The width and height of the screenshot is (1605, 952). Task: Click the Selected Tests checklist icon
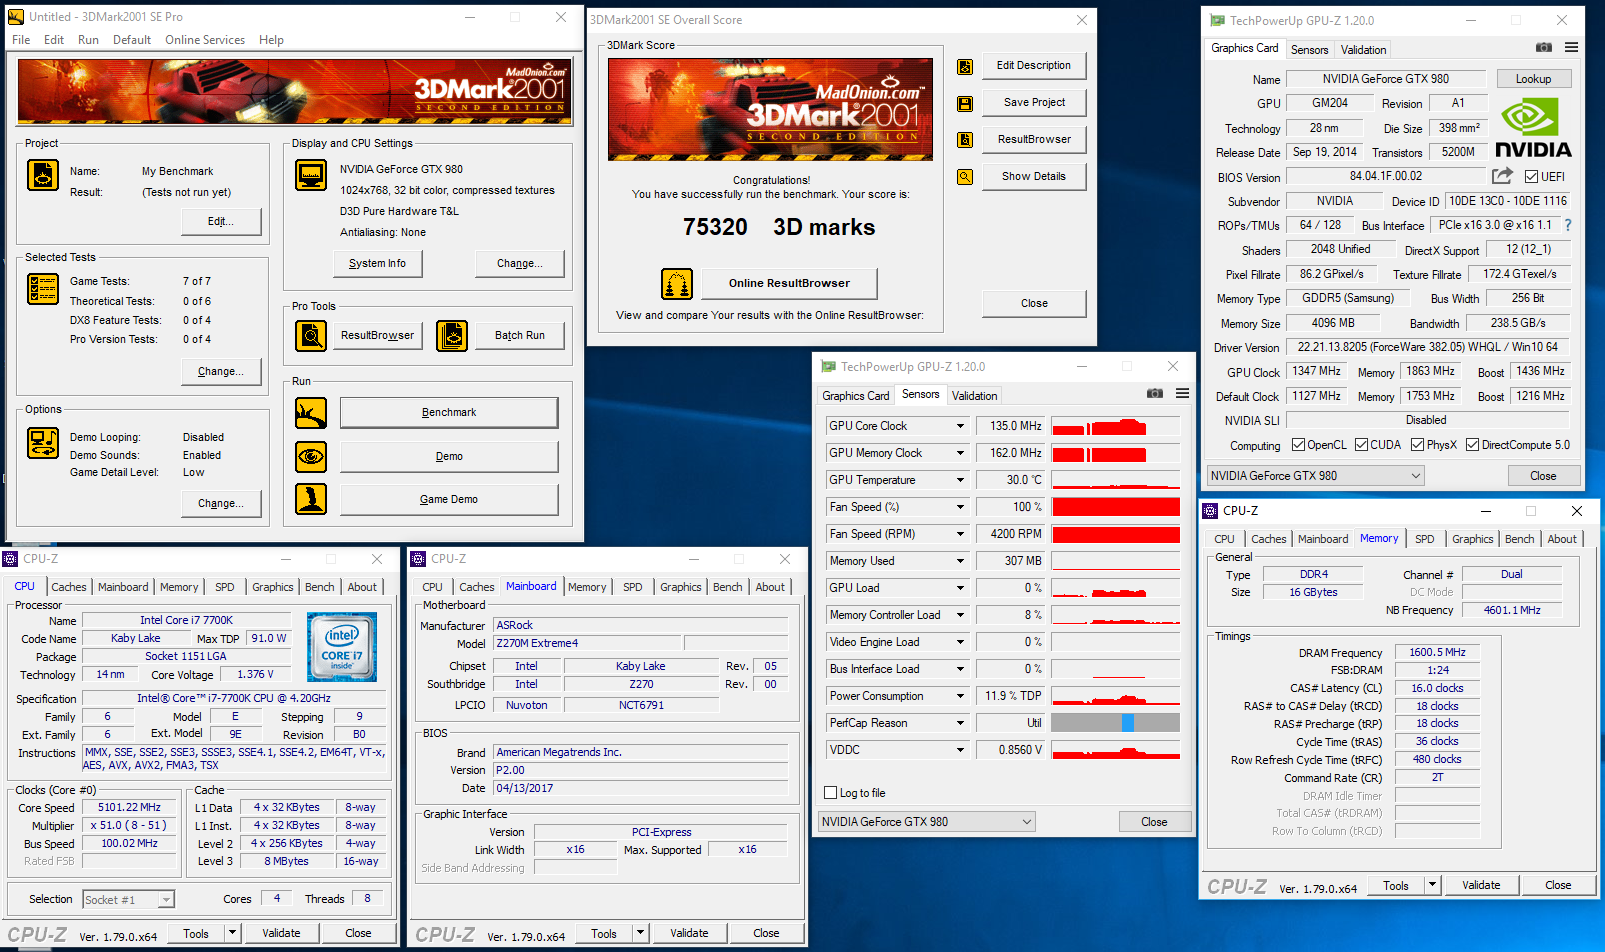pyautogui.click(x=43, y=289)
